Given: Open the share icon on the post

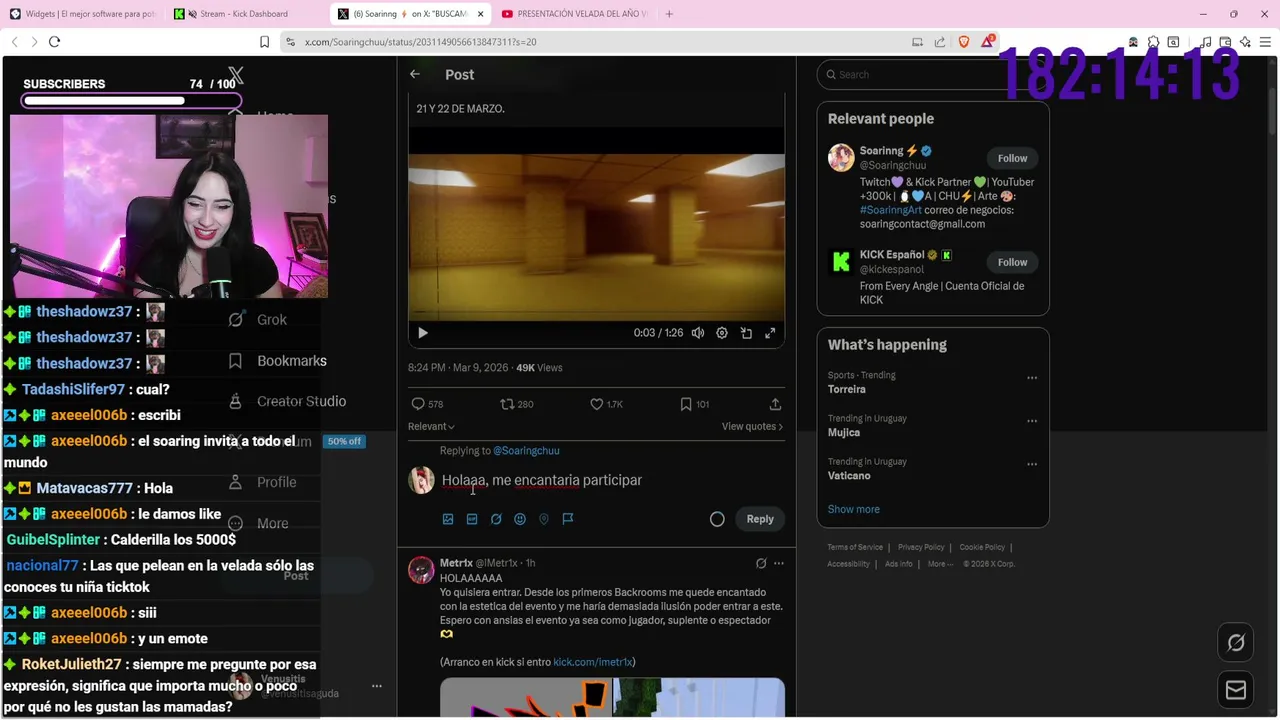Looking at the screenshot, I should click(x=775, y=404).
